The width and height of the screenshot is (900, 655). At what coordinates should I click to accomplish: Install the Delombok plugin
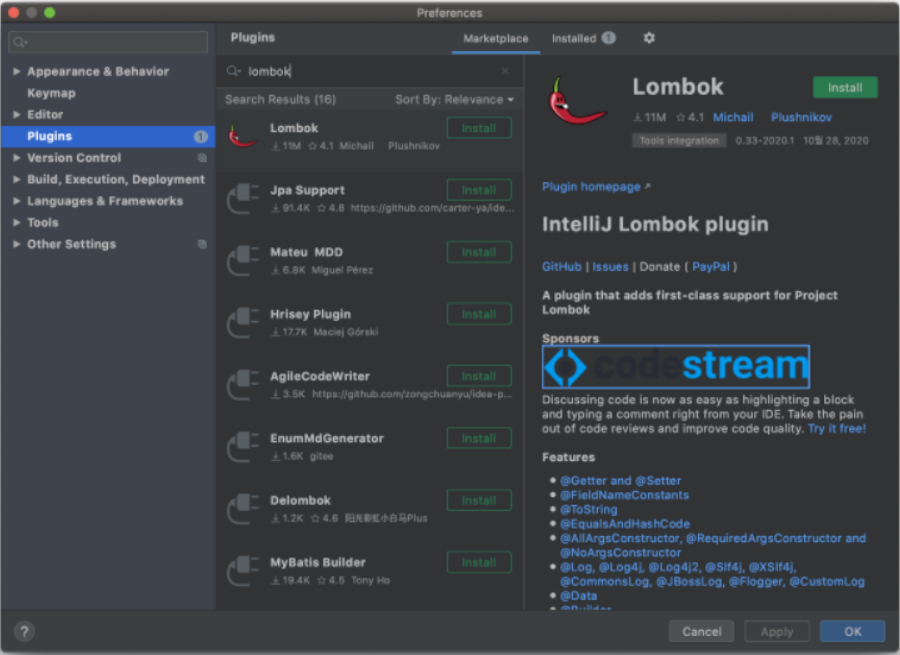479,500
